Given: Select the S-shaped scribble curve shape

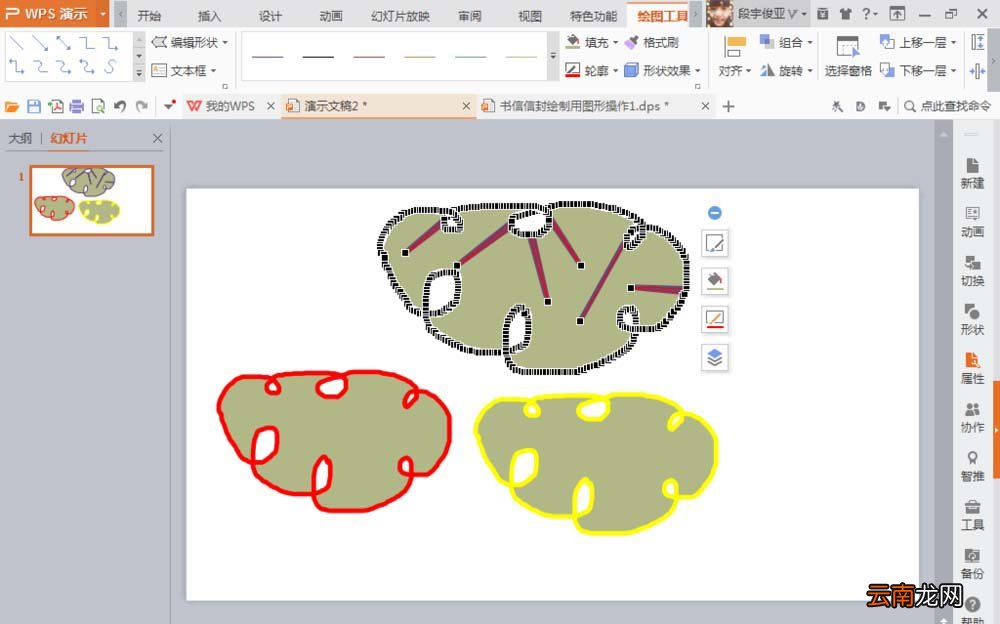Looking at the screenshot, I should click(110, 66).
